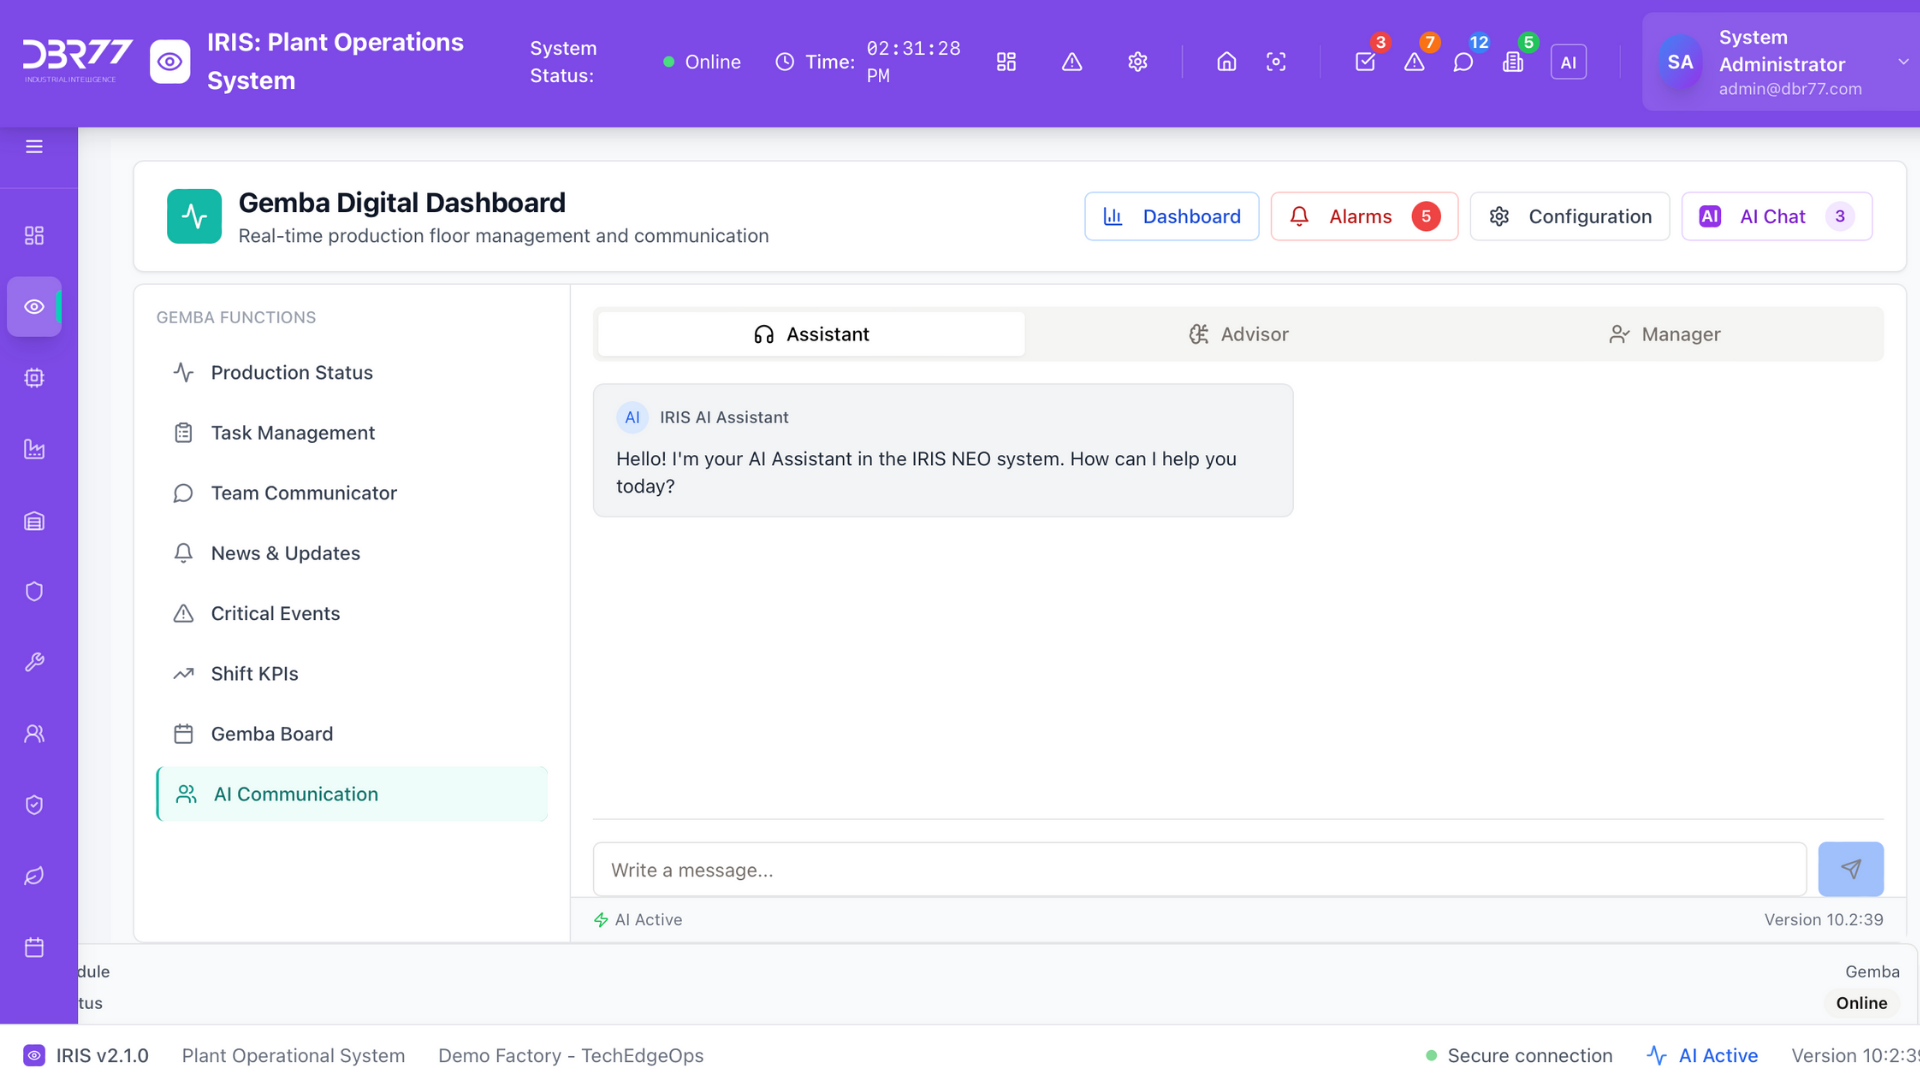Open the wrench maintenance sidebar icon

coord(34,662)
